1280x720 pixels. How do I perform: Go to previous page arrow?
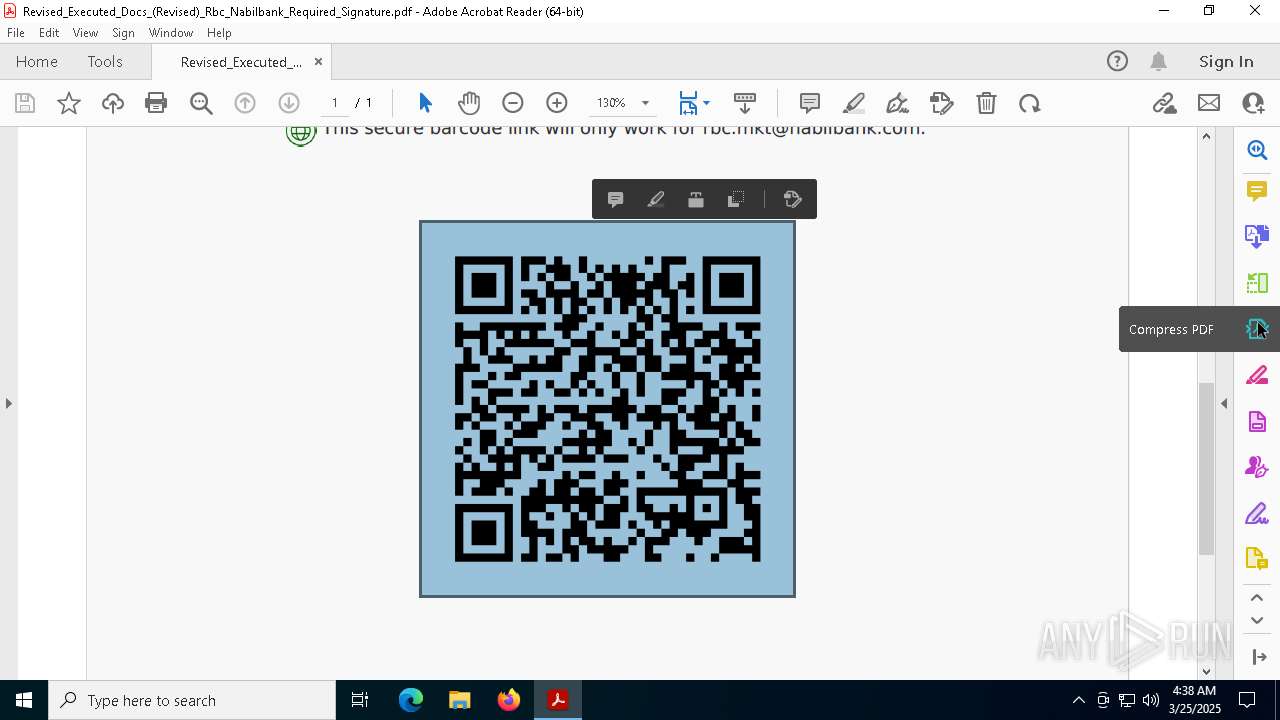[x=245, y=103]
